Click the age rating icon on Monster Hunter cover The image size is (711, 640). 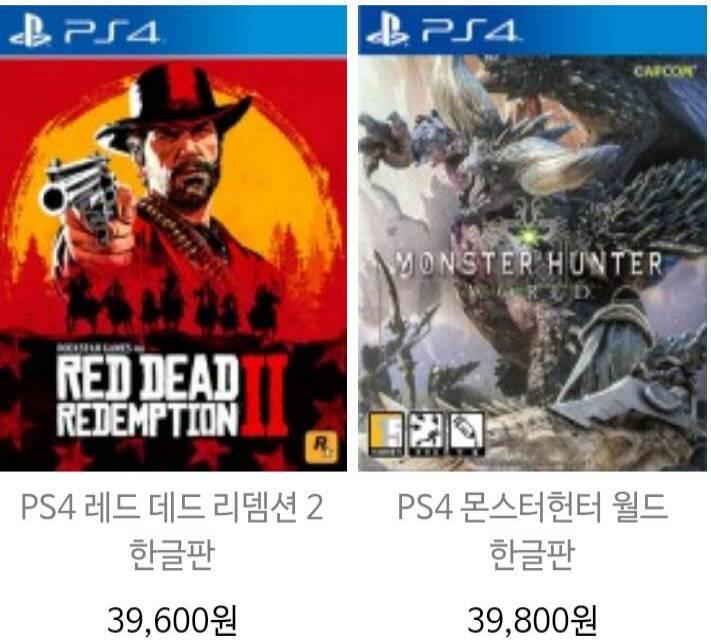(x=386, y=435)
